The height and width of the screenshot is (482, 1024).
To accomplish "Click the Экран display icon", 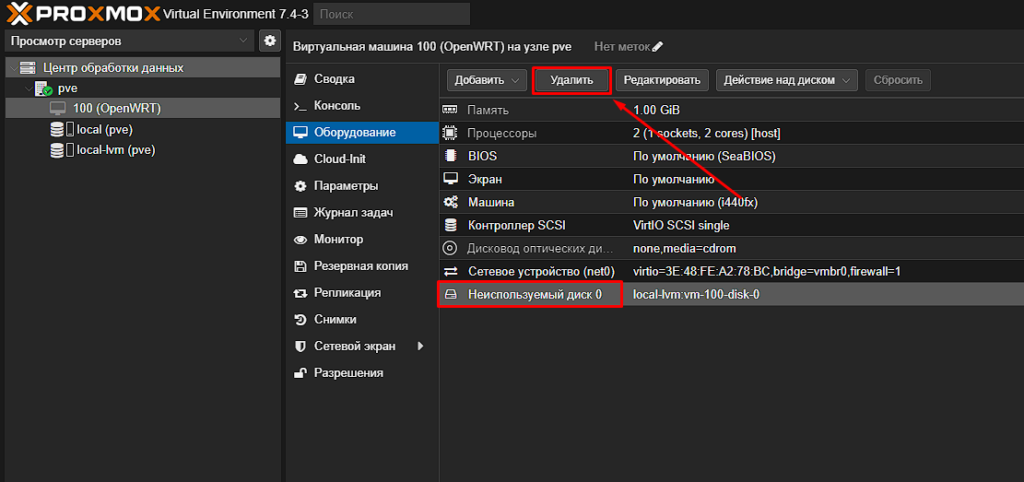I will (450, 179).
